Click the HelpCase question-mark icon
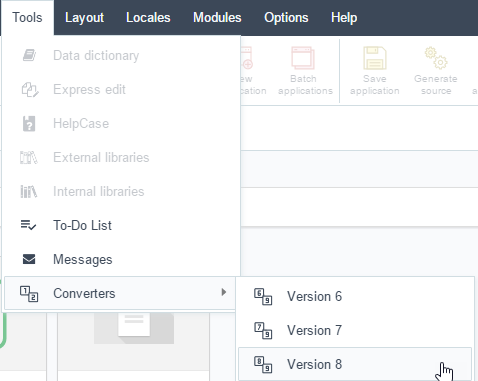The height and width of the screenshot is (381, 478). (x=29, y=124)
